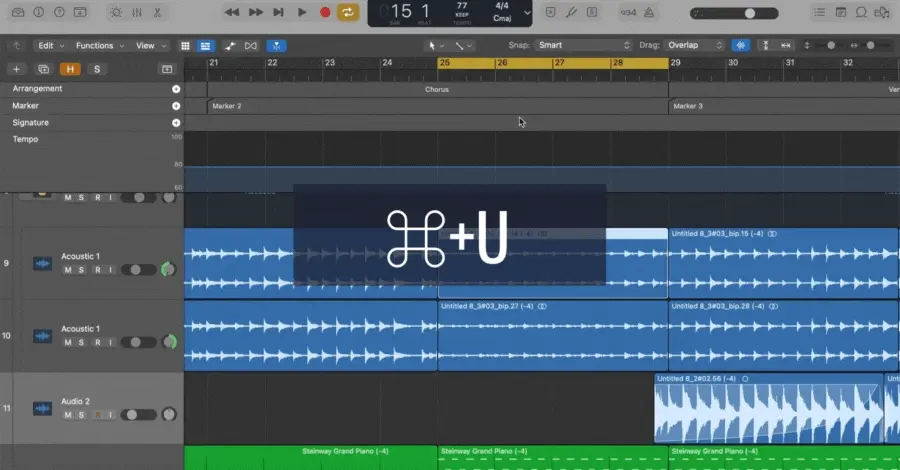Toggle the yellow Cycle button
This screenshot has height=470, width=900.
(x=348, y=12)
